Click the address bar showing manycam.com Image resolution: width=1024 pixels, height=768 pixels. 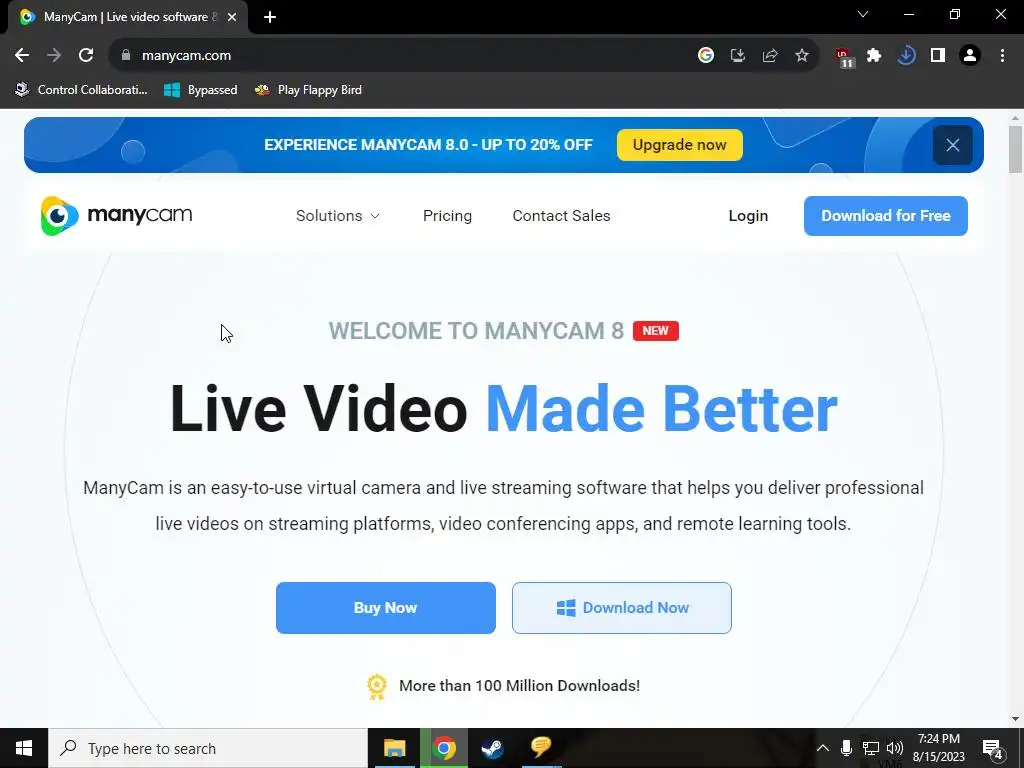point(405,56)
